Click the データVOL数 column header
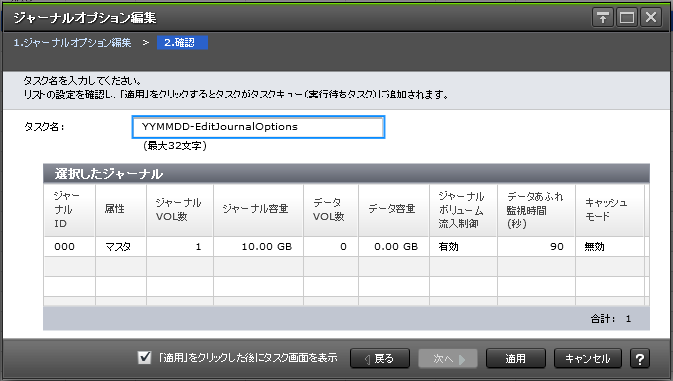This screenshot has height=381, width=673. click(331, 210)
